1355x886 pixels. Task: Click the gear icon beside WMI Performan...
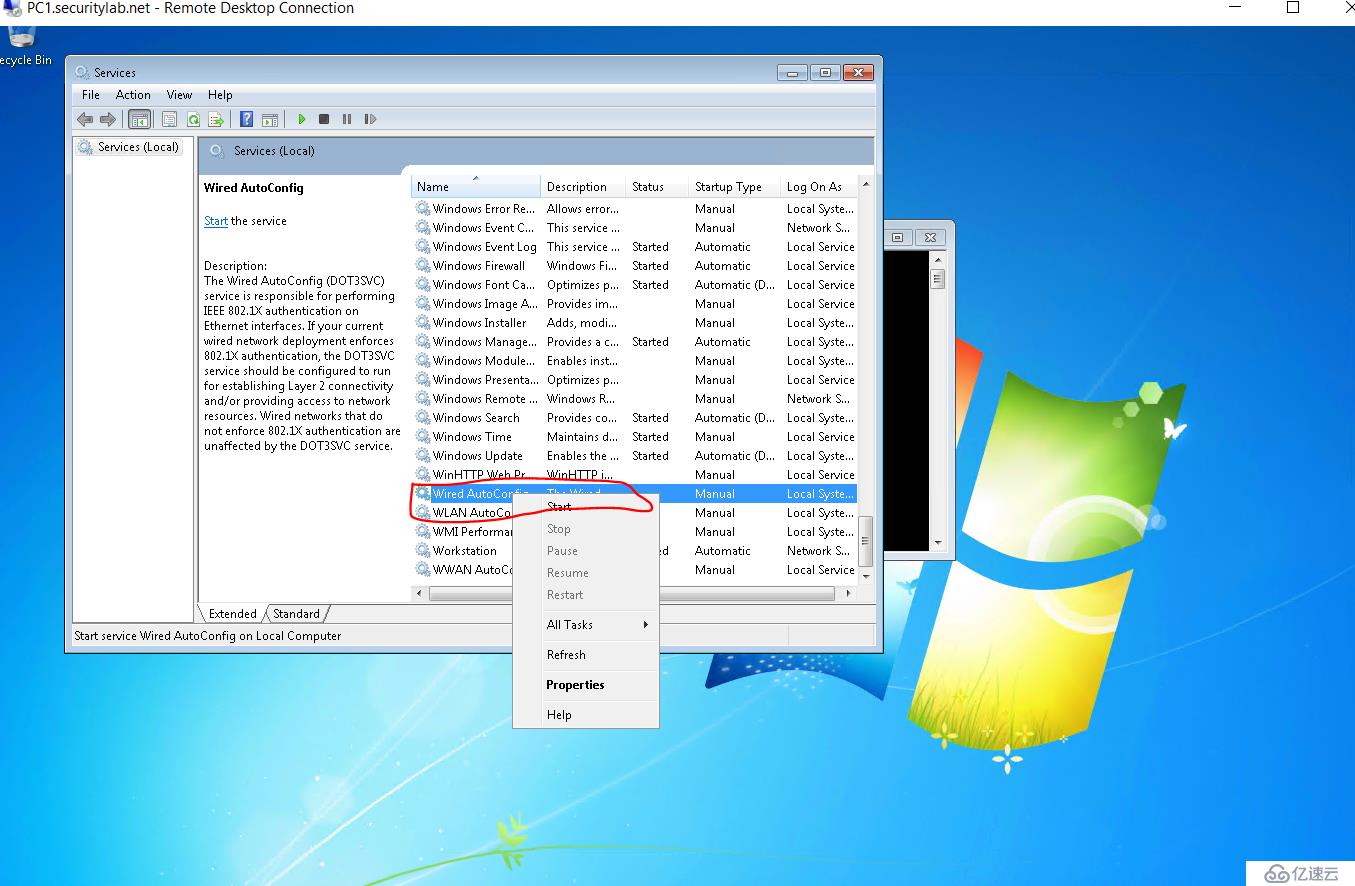coord(423,532)
